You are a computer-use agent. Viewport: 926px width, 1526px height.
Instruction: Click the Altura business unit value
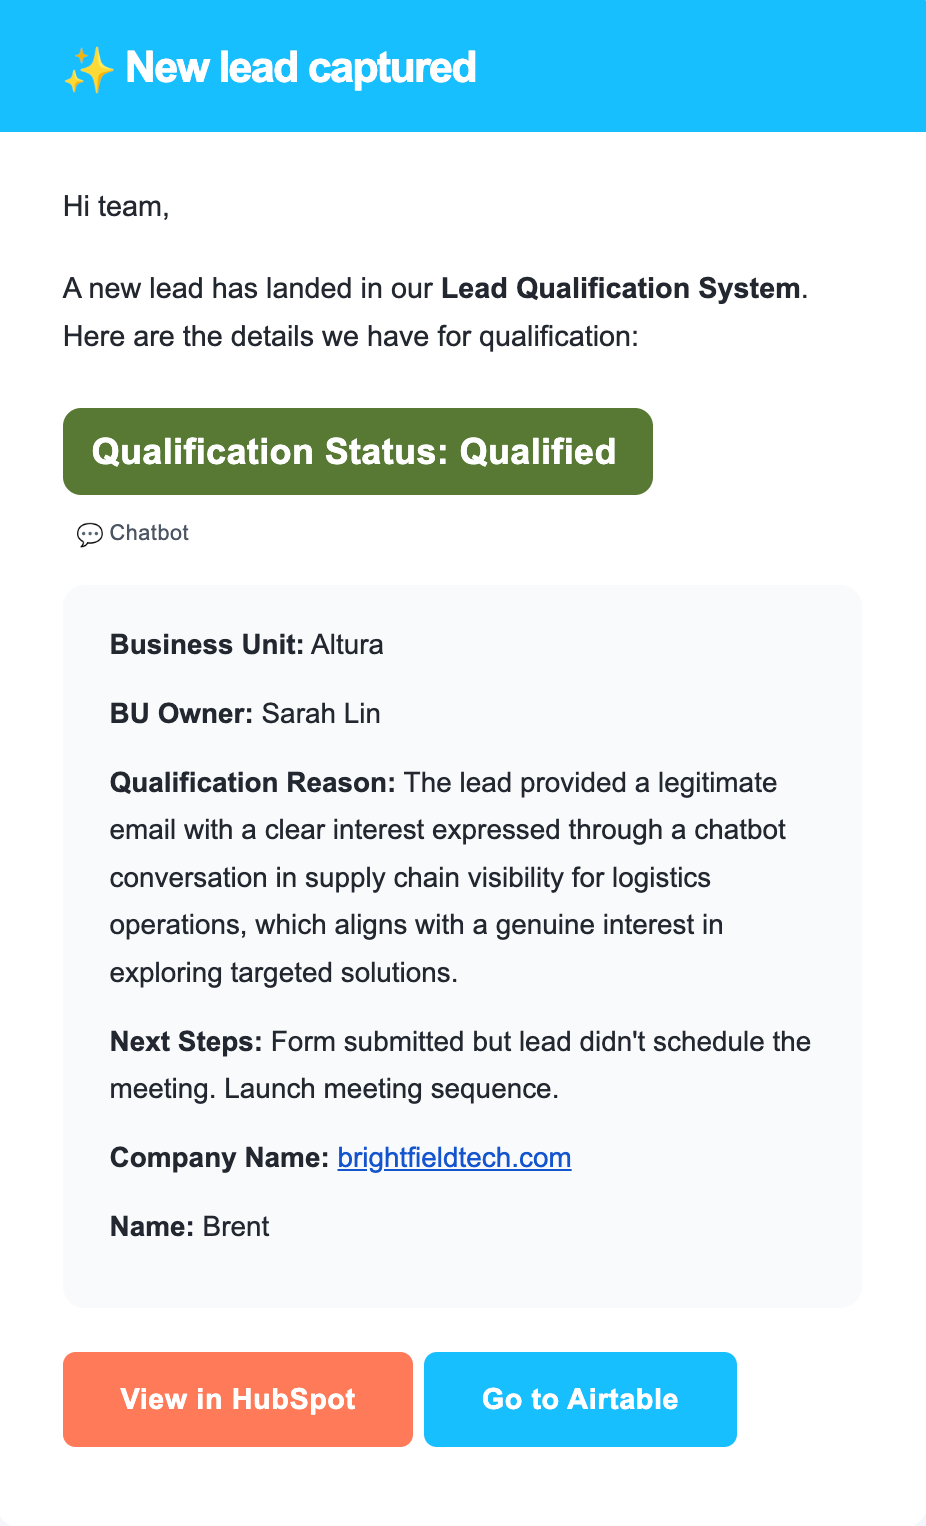347,645
